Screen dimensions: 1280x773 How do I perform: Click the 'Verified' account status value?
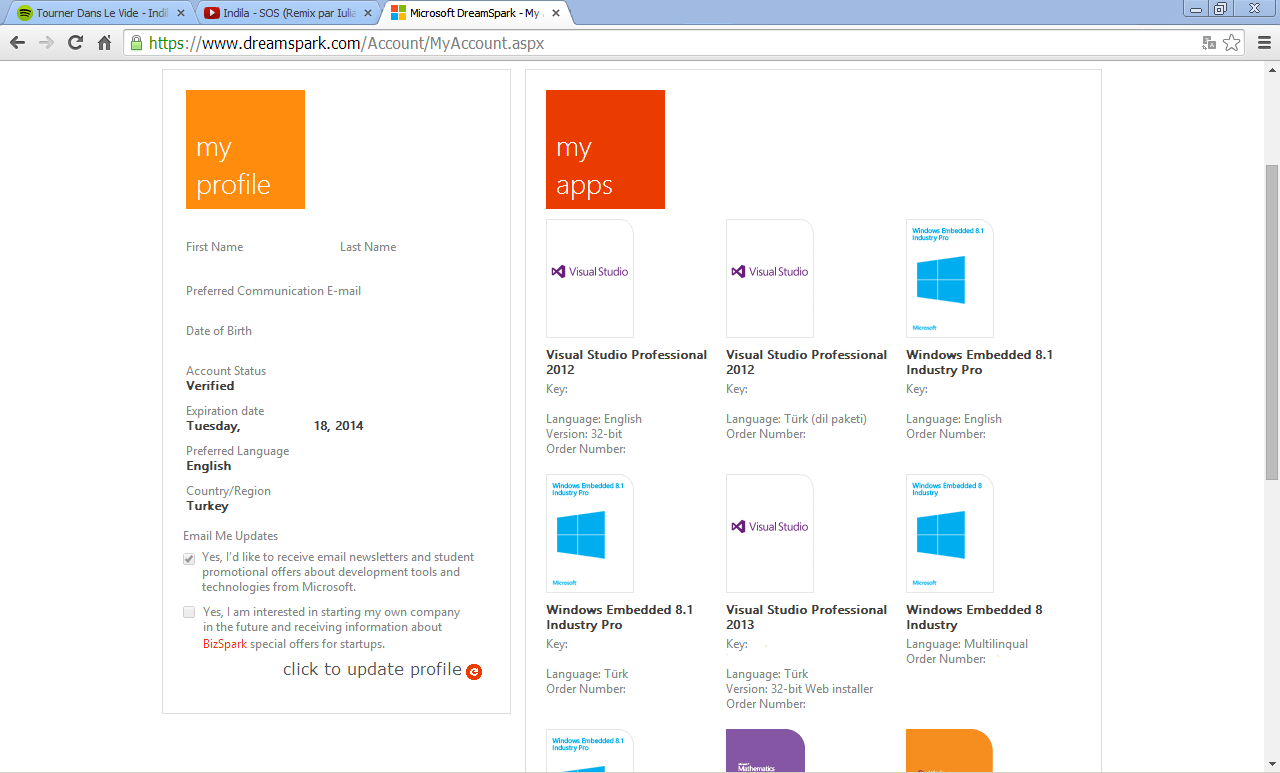coord(210,386)
